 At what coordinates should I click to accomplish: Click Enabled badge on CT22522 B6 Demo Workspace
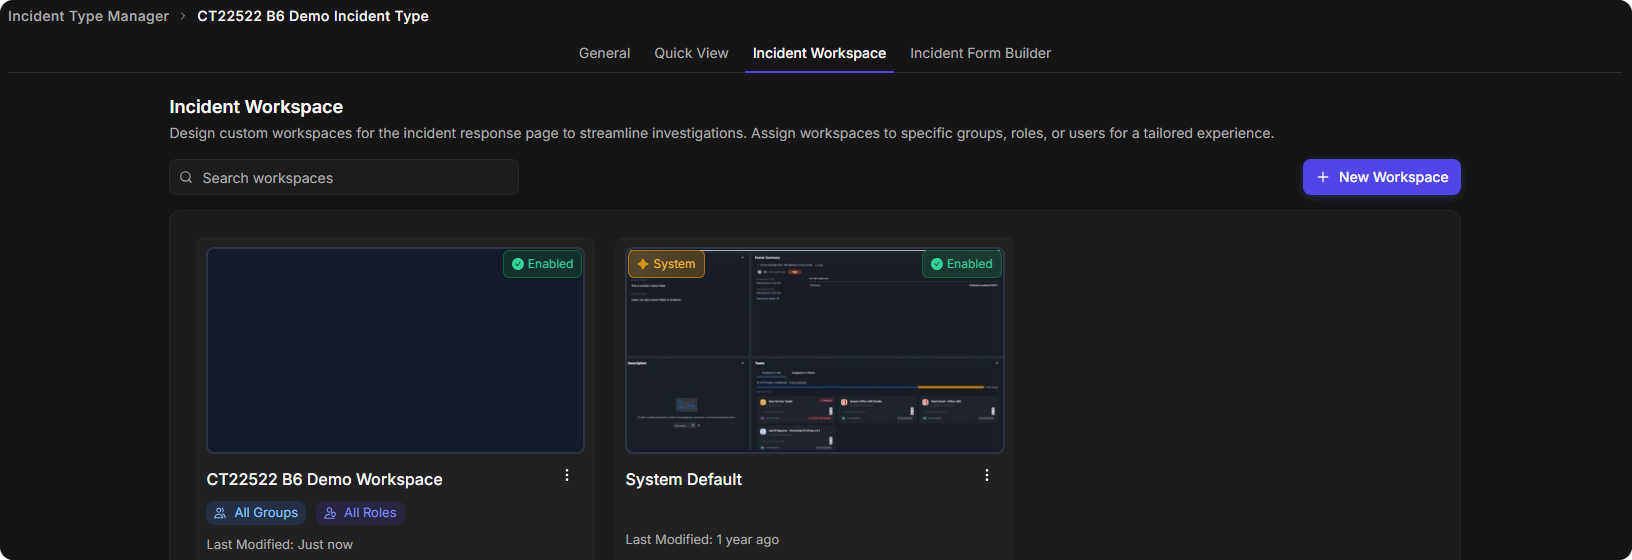542,264
